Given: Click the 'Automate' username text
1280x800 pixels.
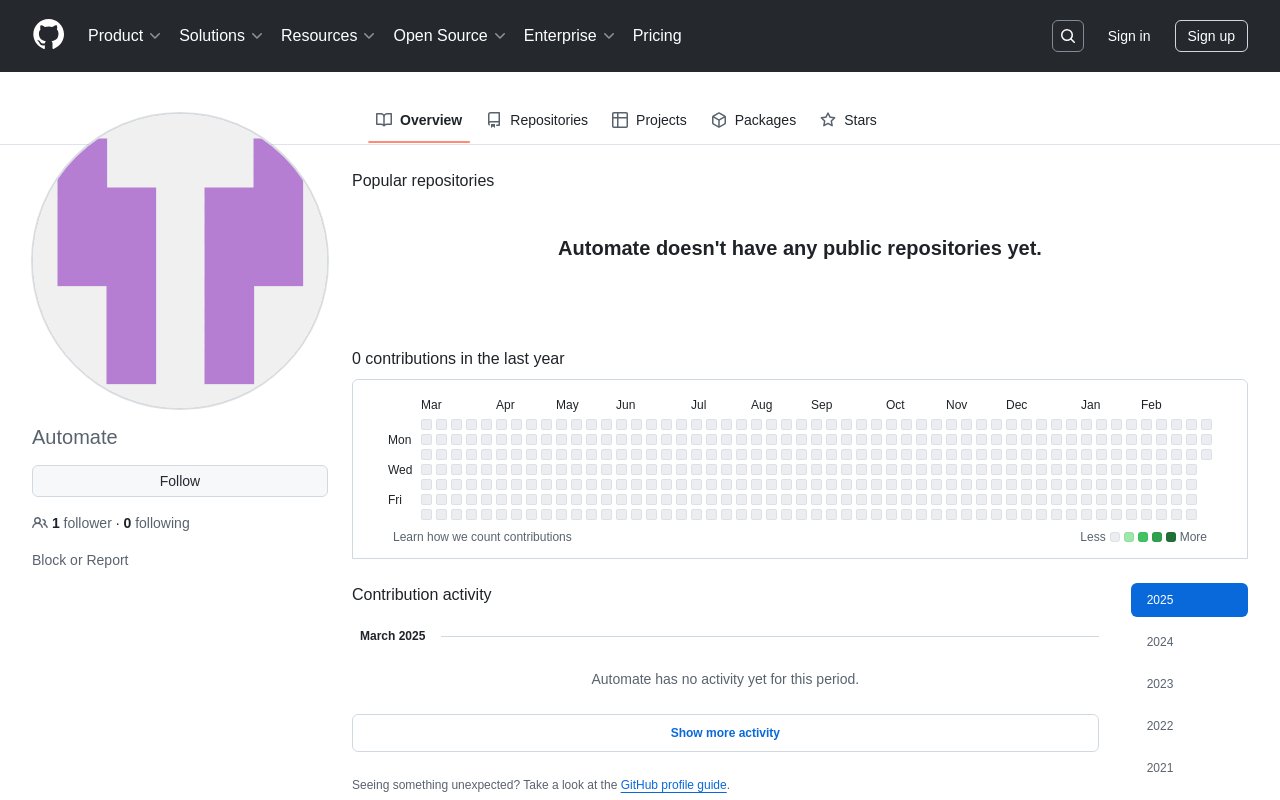Looking at the screenshot, I should (75, 437).
